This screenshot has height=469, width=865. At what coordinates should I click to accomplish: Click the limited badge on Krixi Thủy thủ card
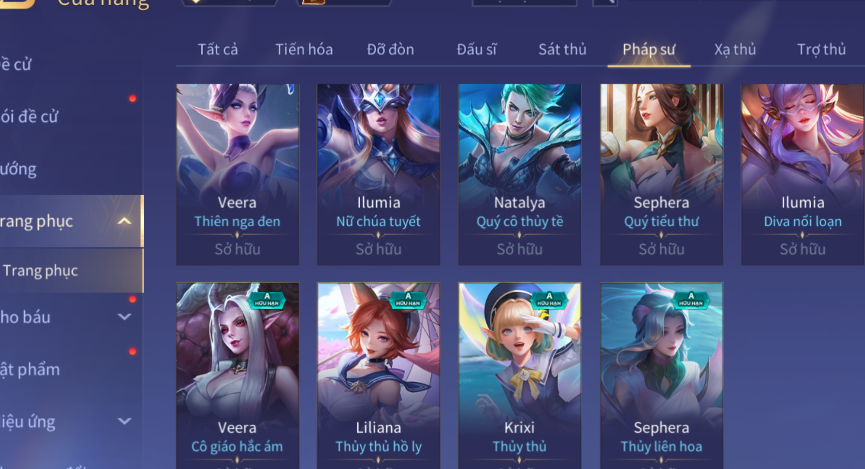549,300
